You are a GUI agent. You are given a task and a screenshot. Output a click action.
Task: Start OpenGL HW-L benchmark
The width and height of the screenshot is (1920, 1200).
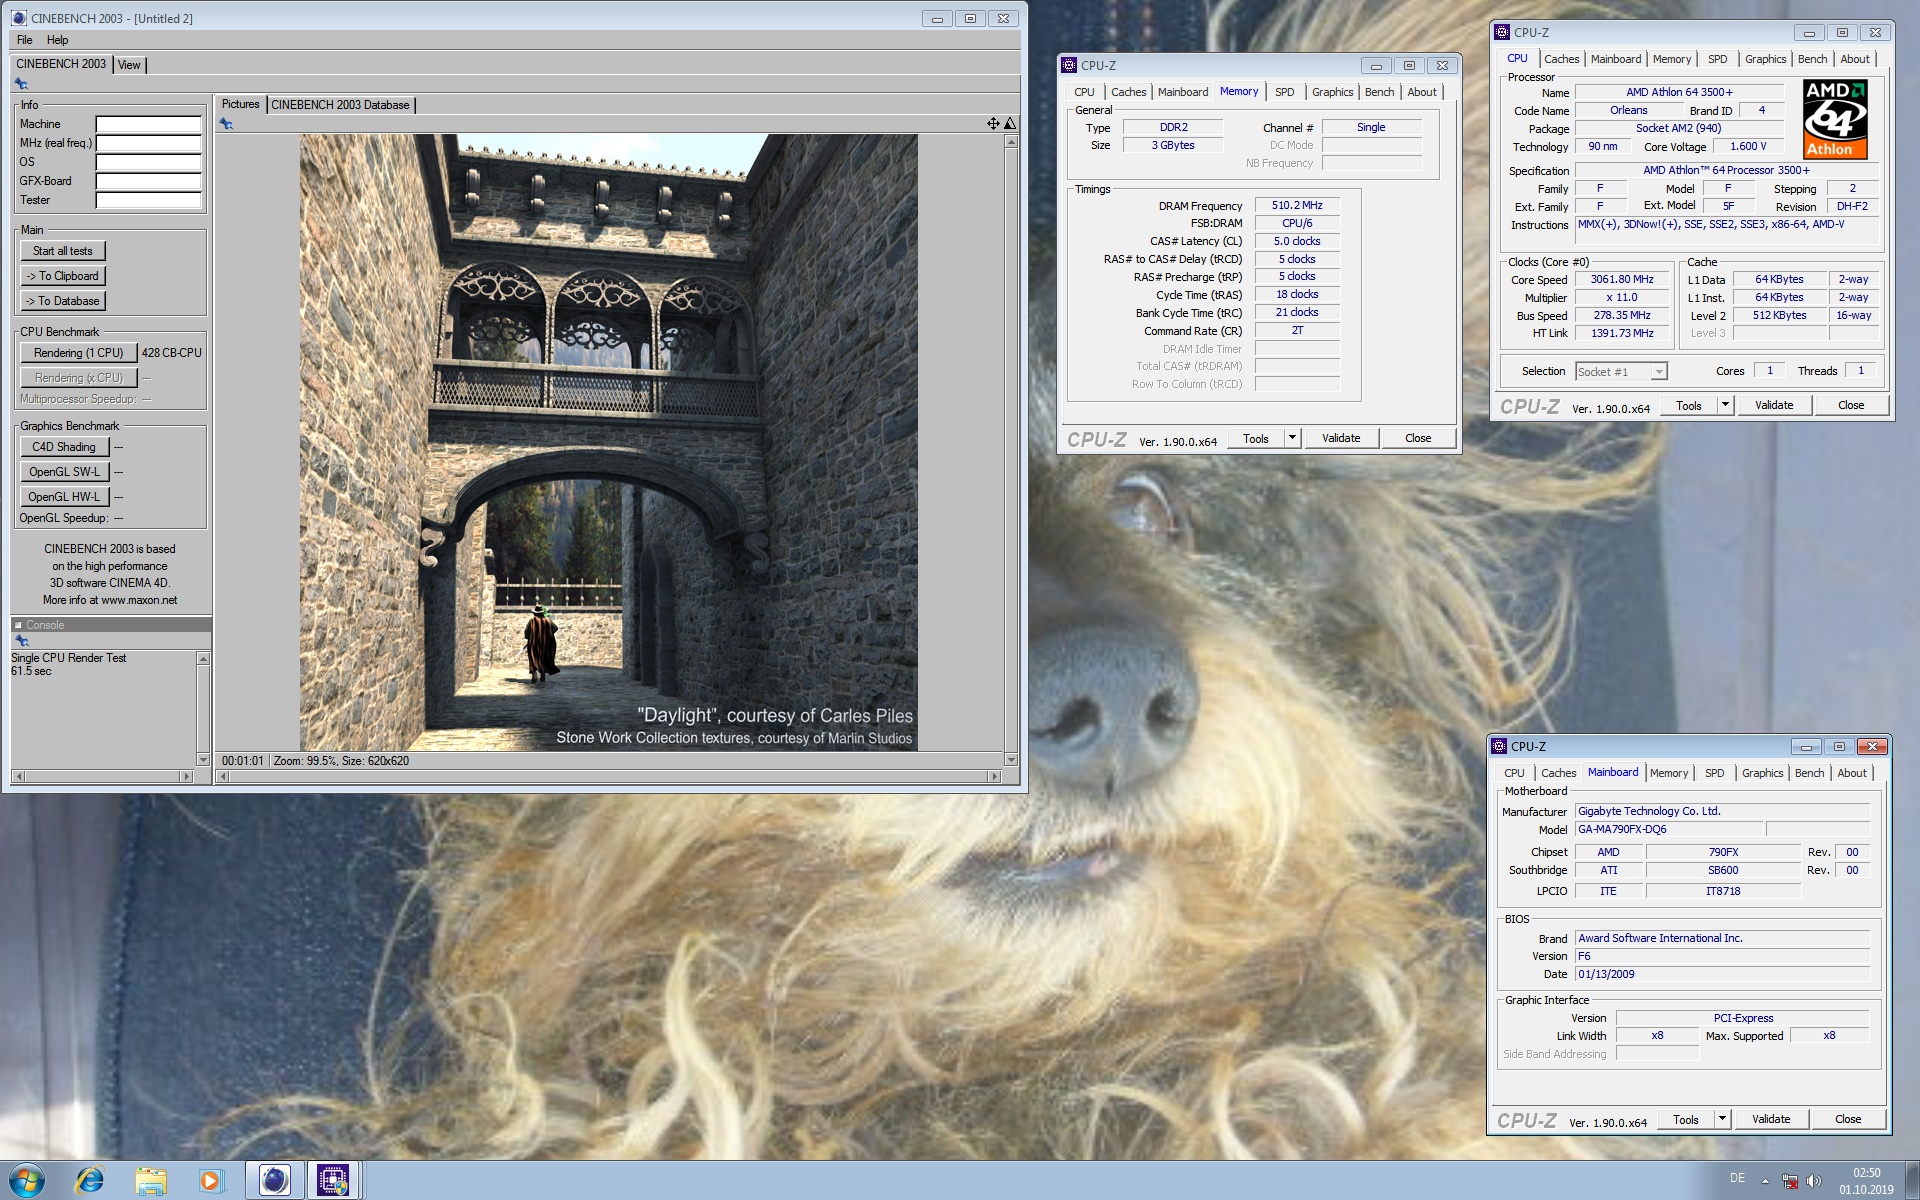coord(64,497)
